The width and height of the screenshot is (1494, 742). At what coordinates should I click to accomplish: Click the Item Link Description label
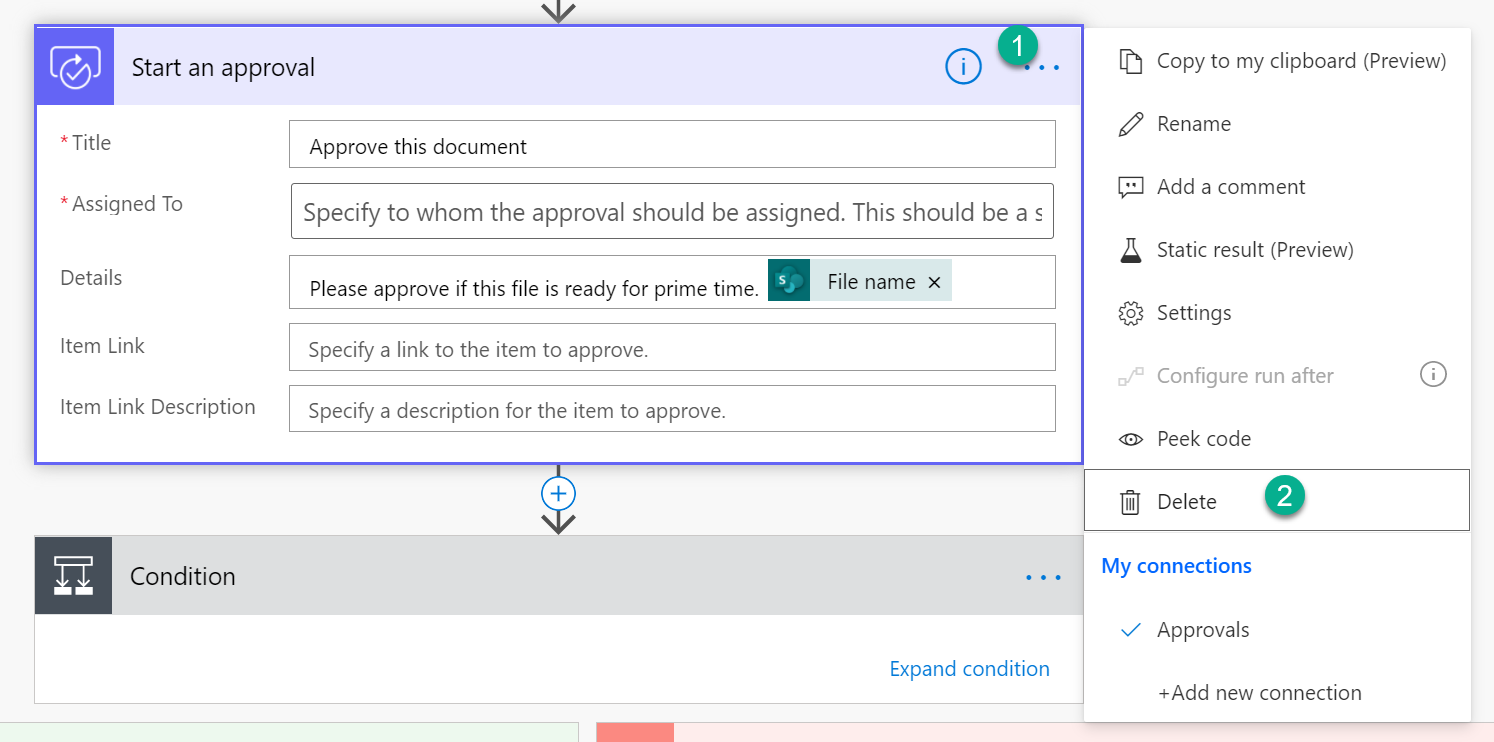[157, 407]
